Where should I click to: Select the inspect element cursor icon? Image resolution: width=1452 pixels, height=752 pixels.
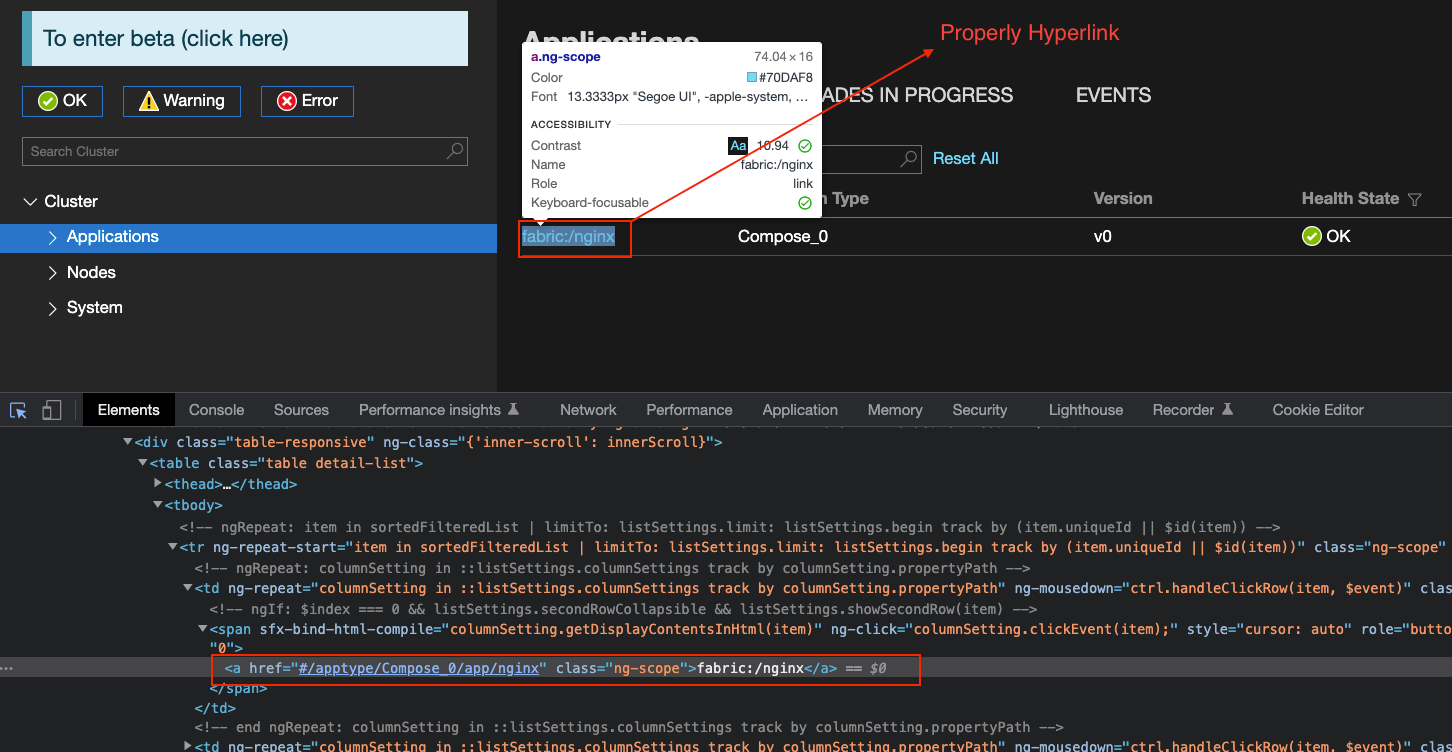(17, 410)
